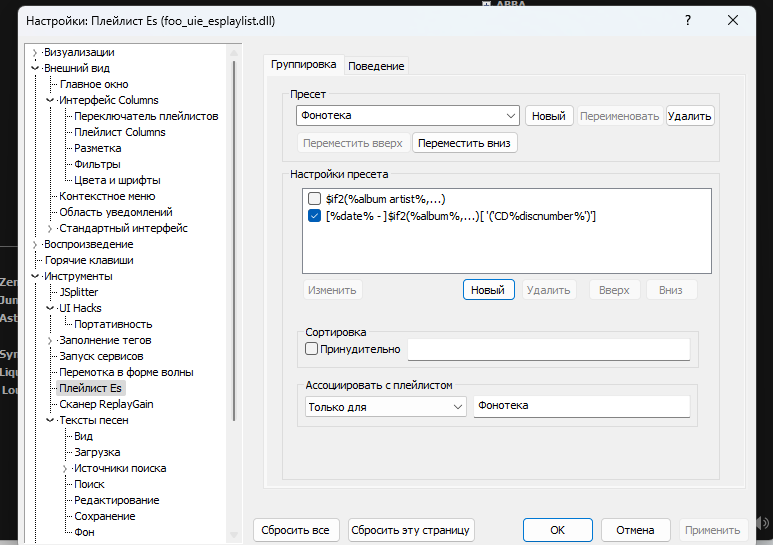Collapse the Тексты песен tree node
This screenshot has height=545, width=773.
pos(51,420)
